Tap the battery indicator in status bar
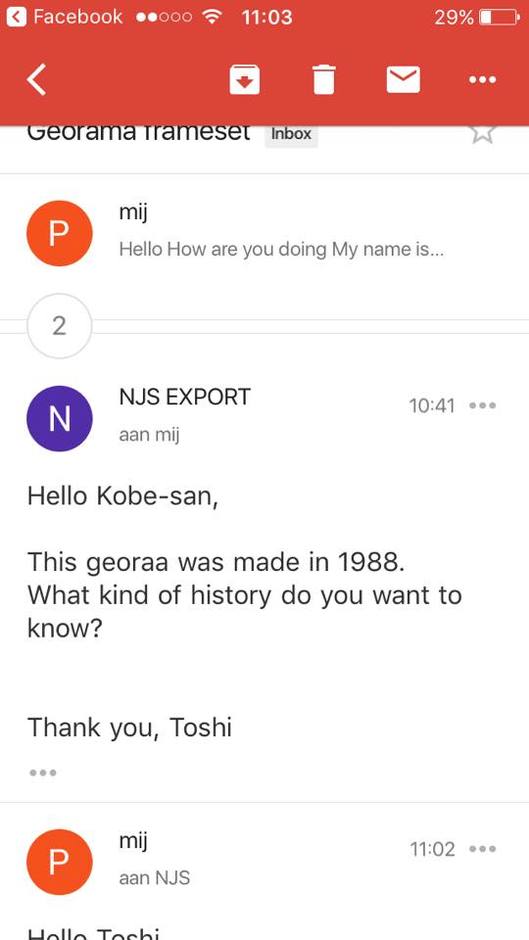The height and width of the screenshot is (940, 529). coord(499,17)
